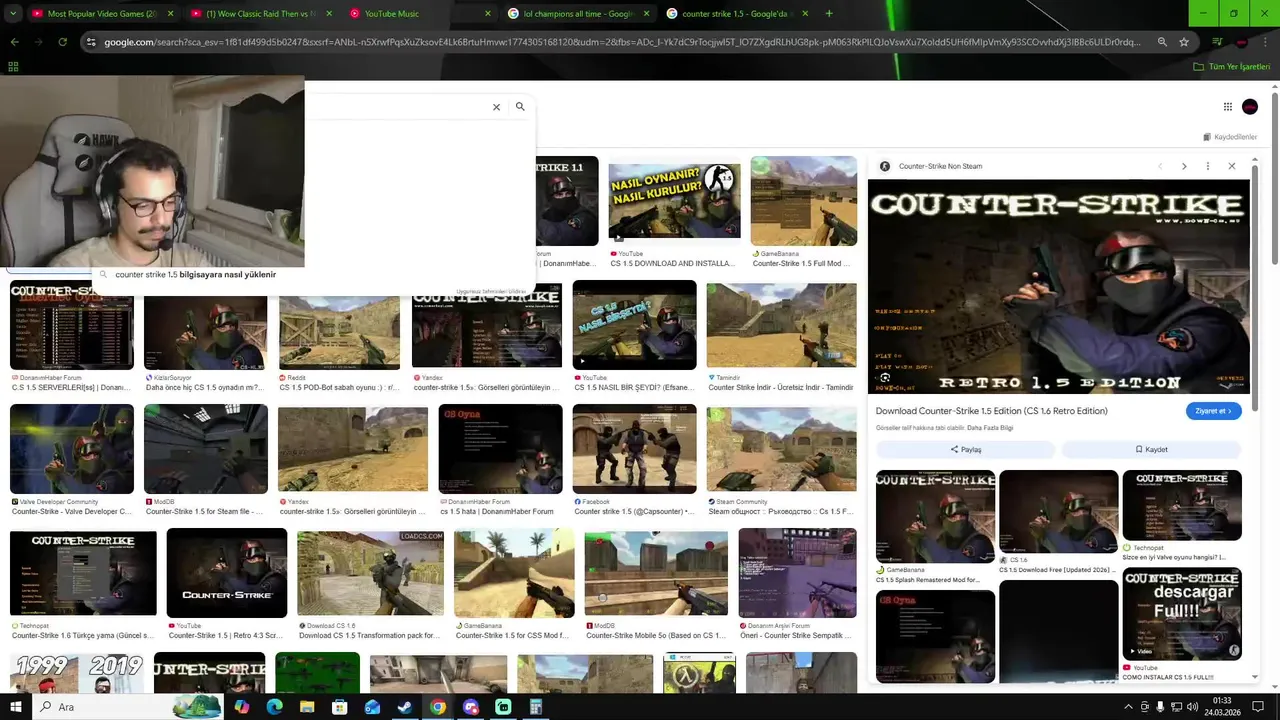Open Kaydedilenler saved items
Viewport: 1280px width, 720px height.
[1230, 137]
